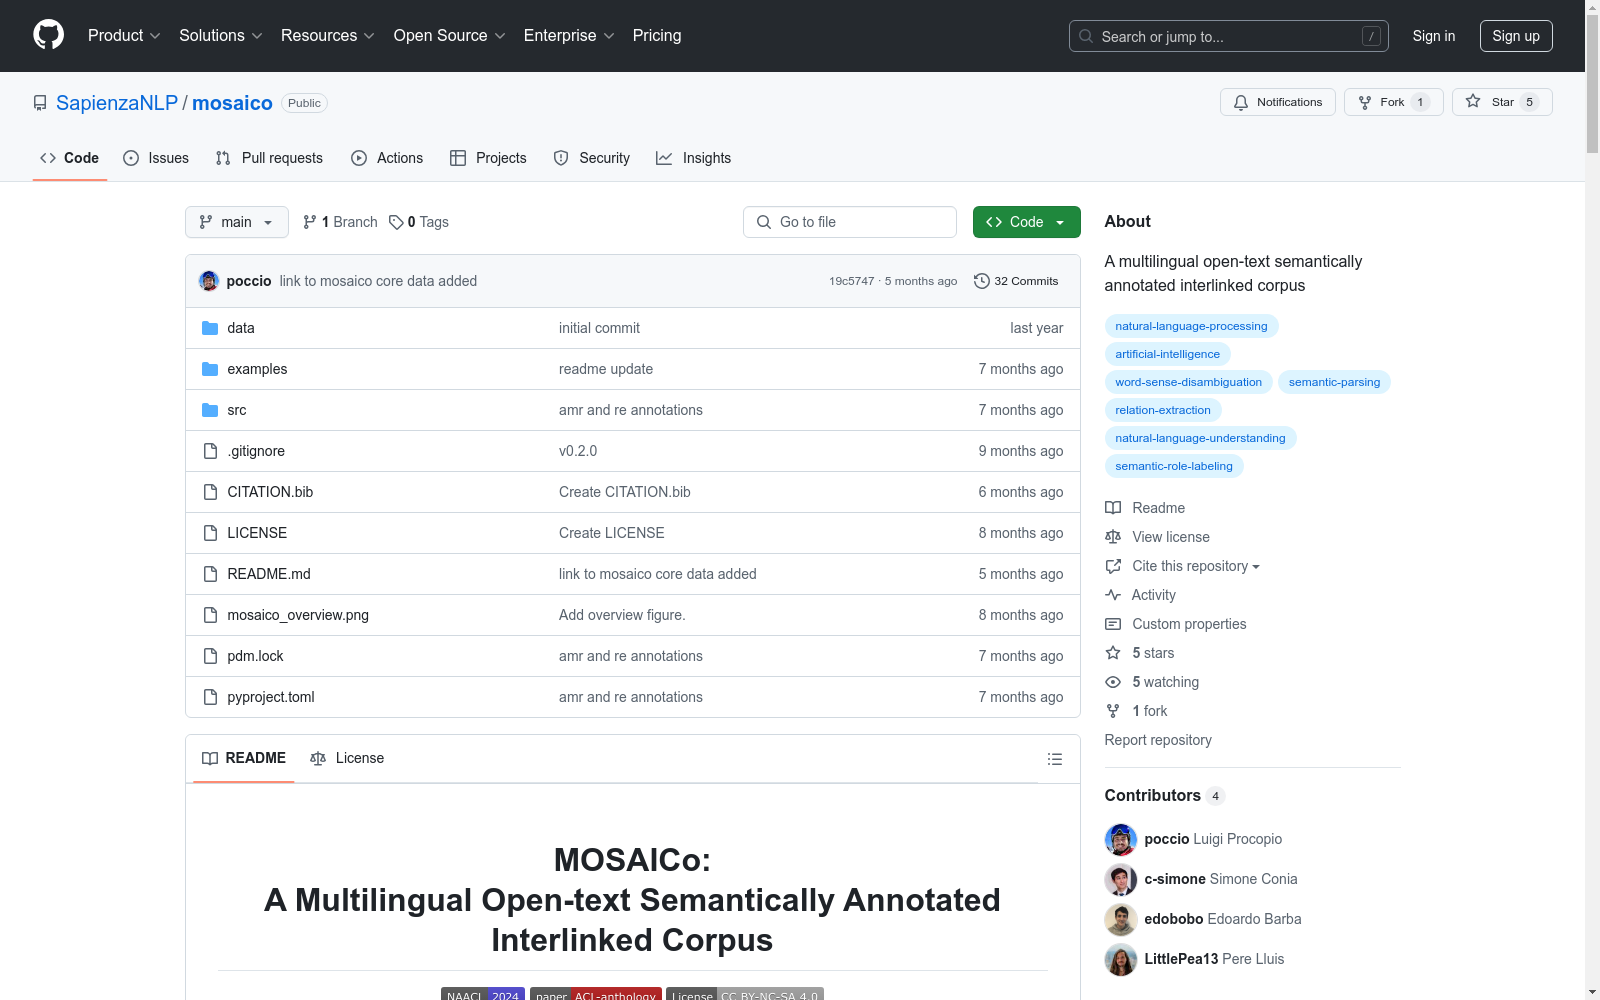Switch to the Insights tab
Viewport: 1600px width, 1000px height.
click(694, 158)
